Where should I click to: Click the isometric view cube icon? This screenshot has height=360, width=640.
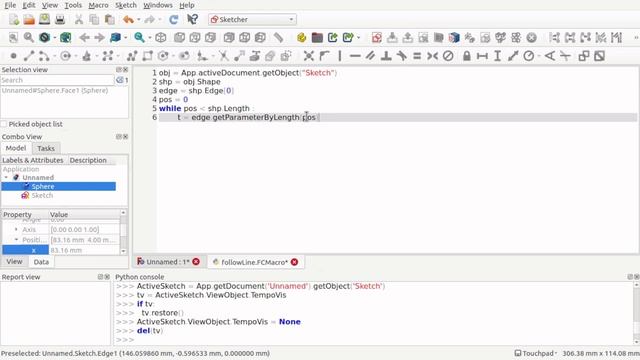tap(161, 38)
